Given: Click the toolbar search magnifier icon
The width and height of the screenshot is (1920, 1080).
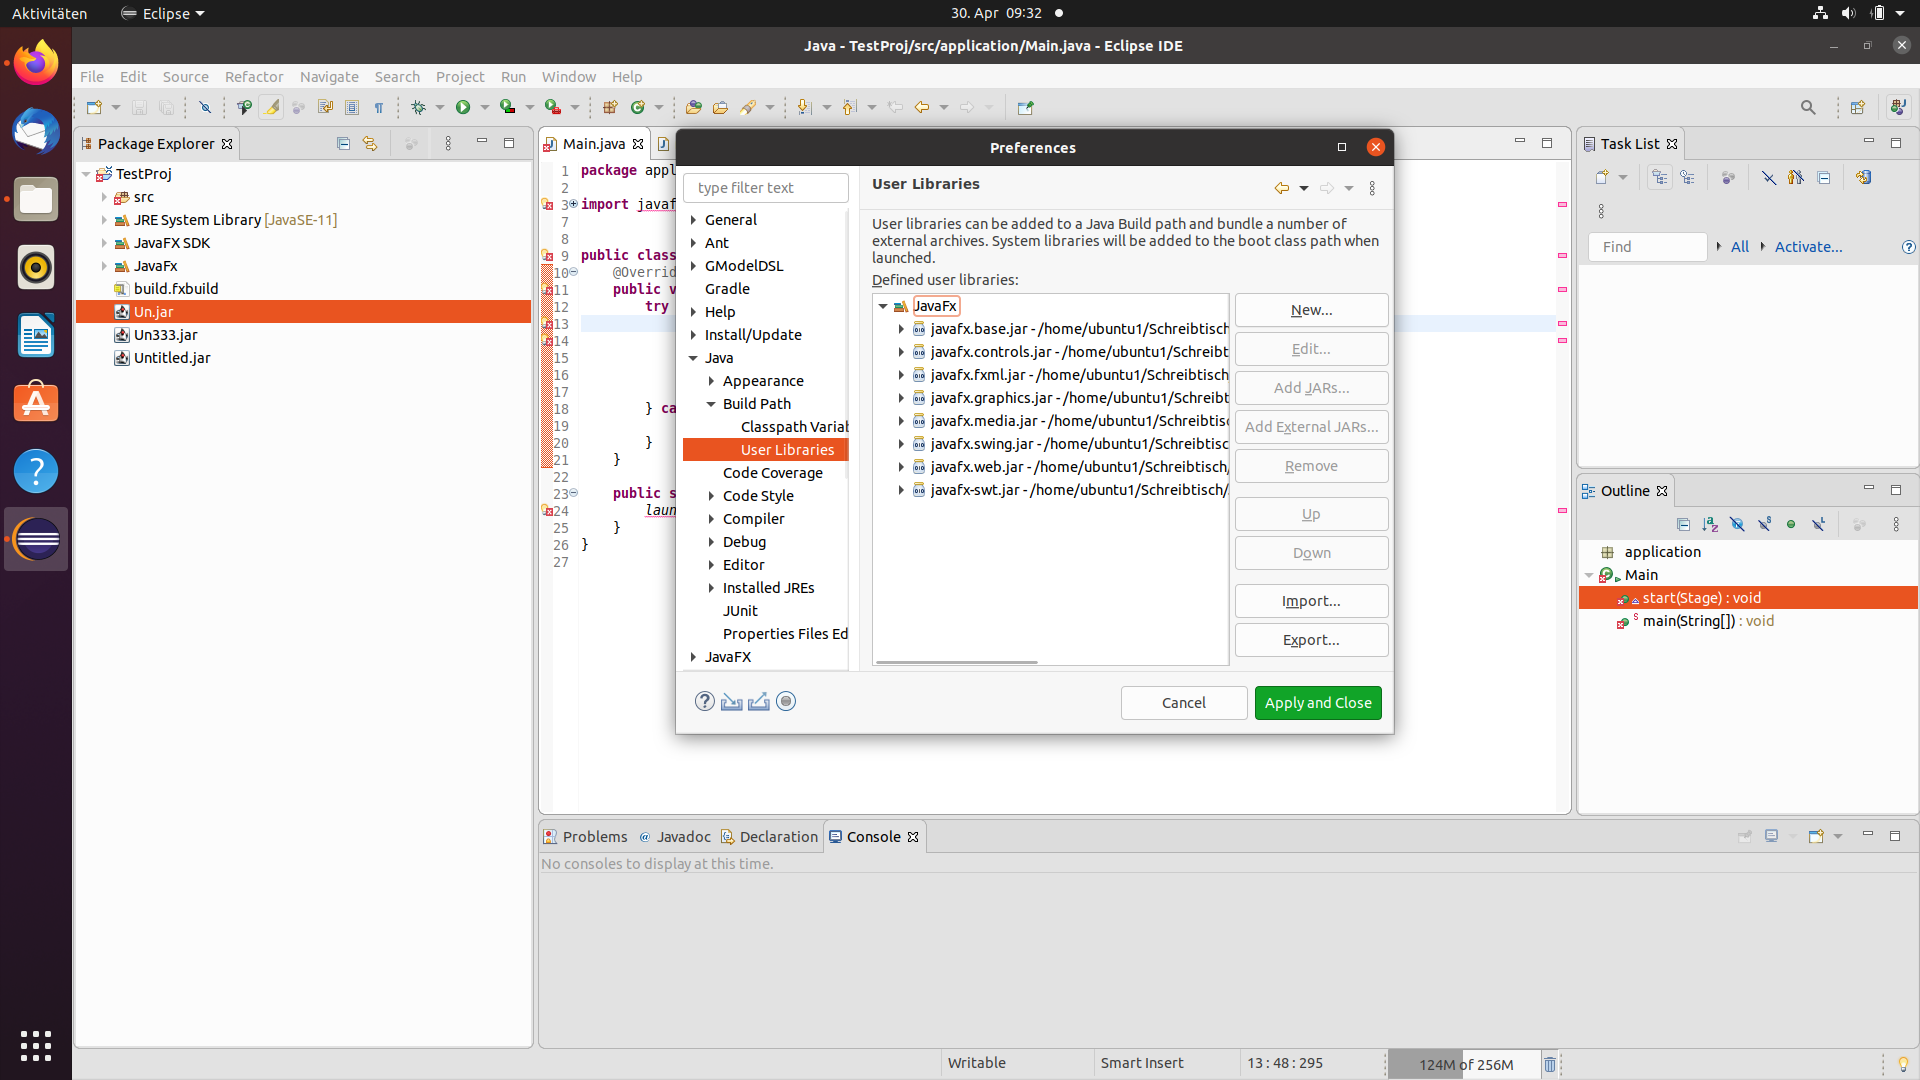Looking at the screenshot, I should coord(1808,107).
